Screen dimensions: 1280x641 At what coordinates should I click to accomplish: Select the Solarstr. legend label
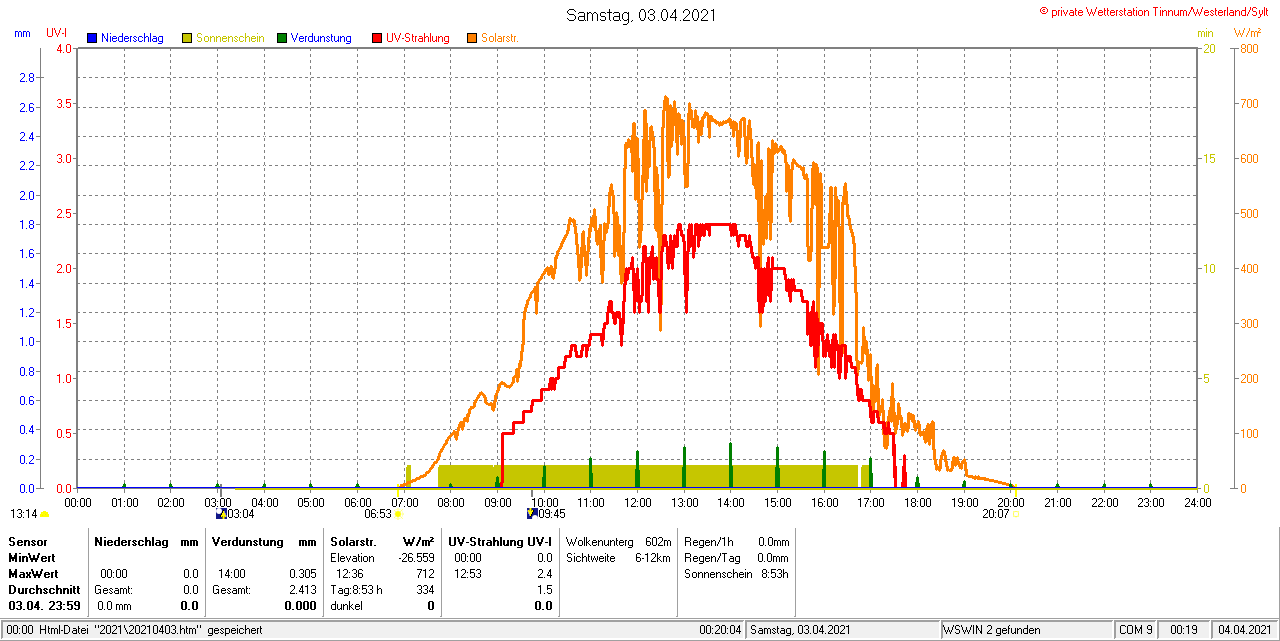click(x=500, y=38)
